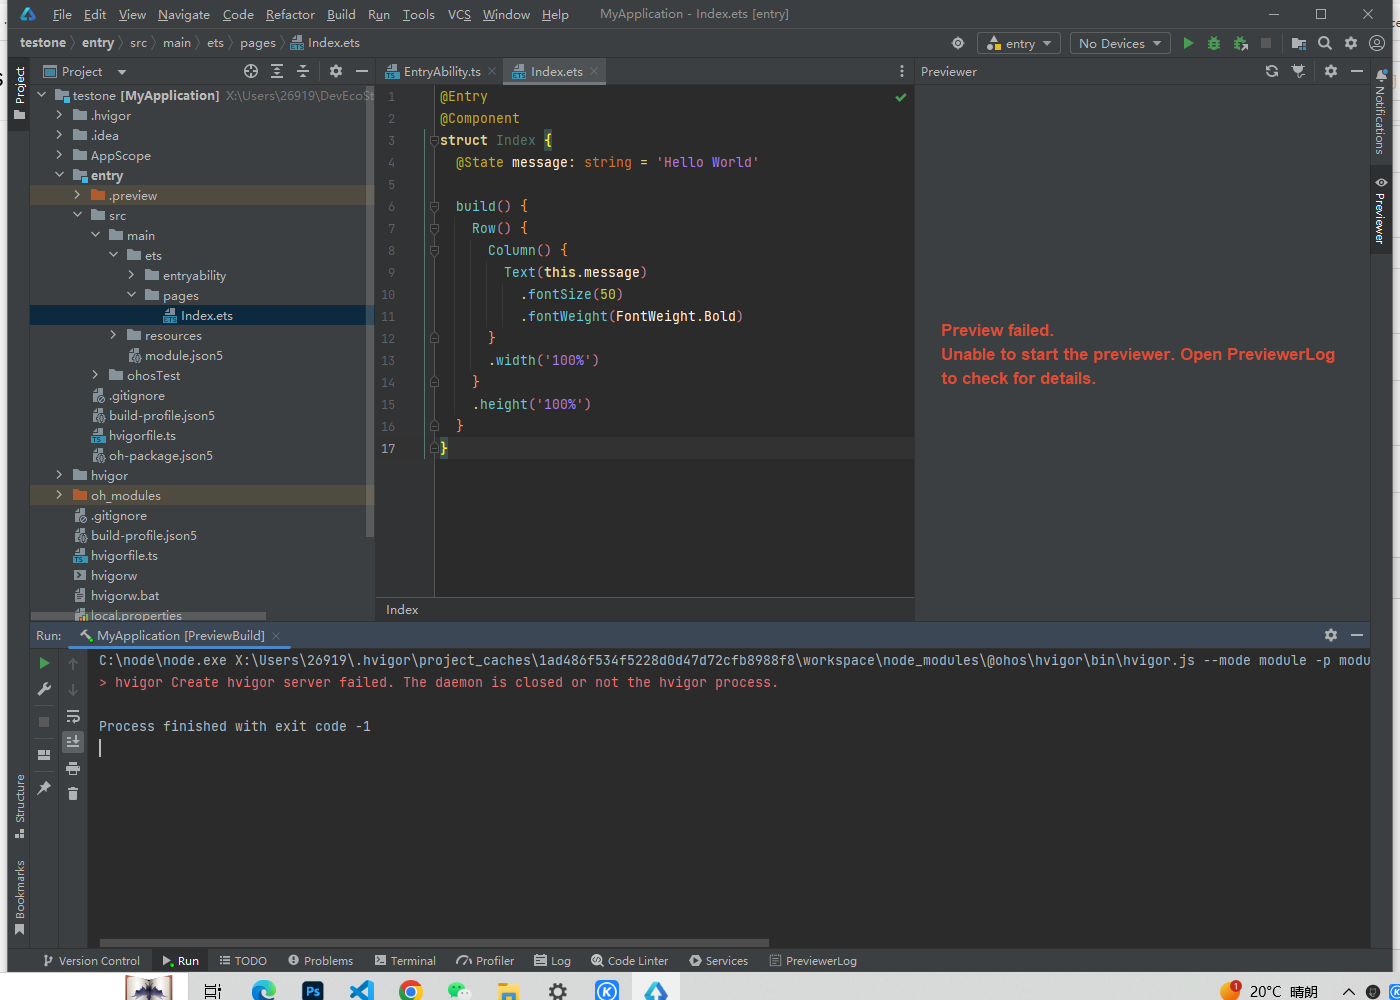Open Google Chrome from taskbar
This screenshot has height=1000, width=1400.
coord(410,990)
